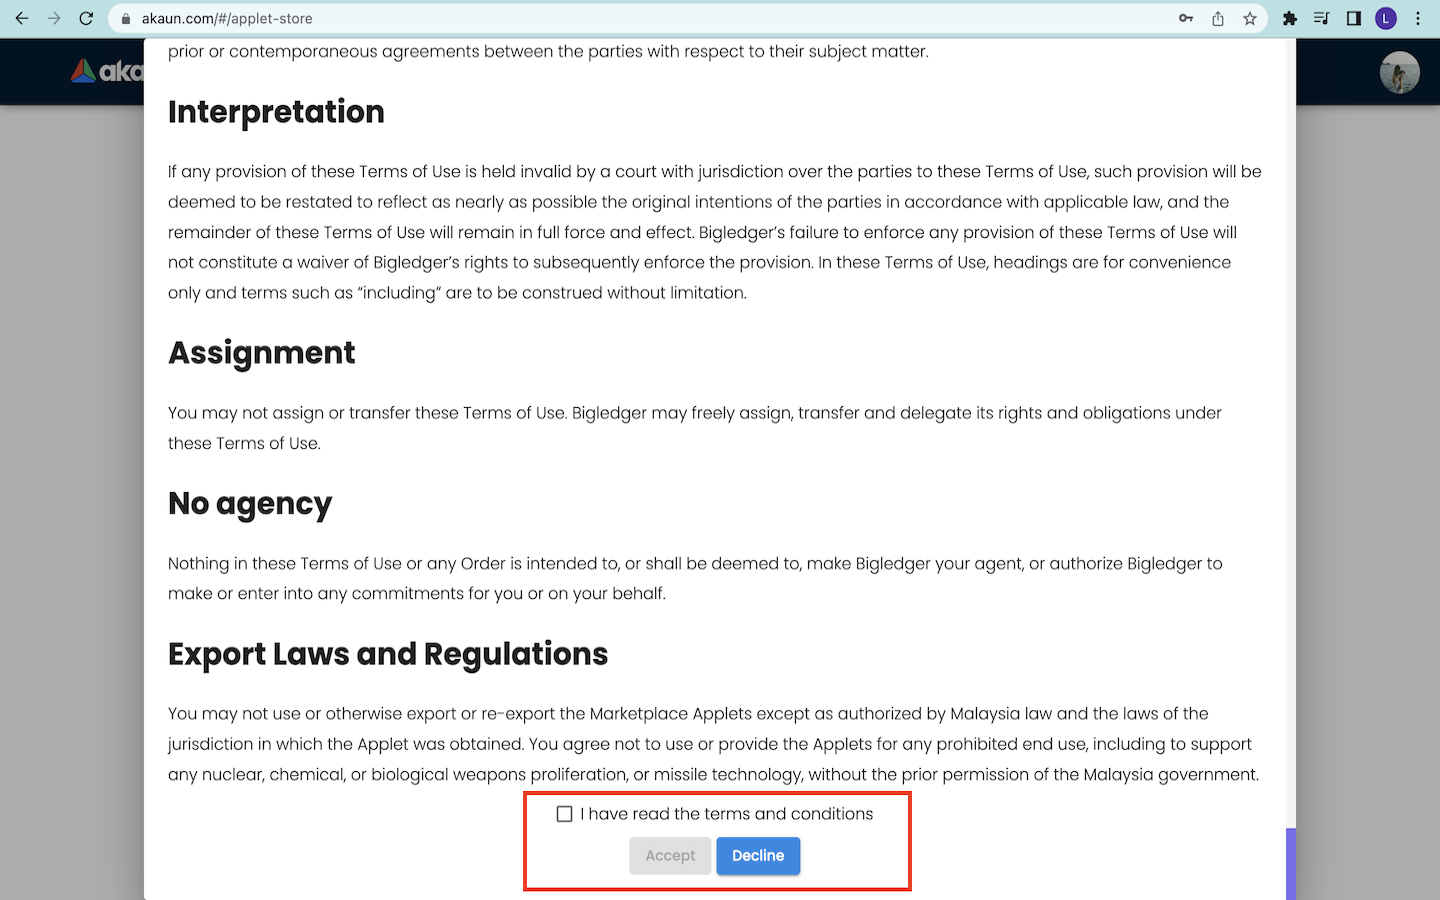Screen dimensions: 1440x900
Task: Click 'Export Laws and Regulations' heading
Action: (x=388, y=654)
